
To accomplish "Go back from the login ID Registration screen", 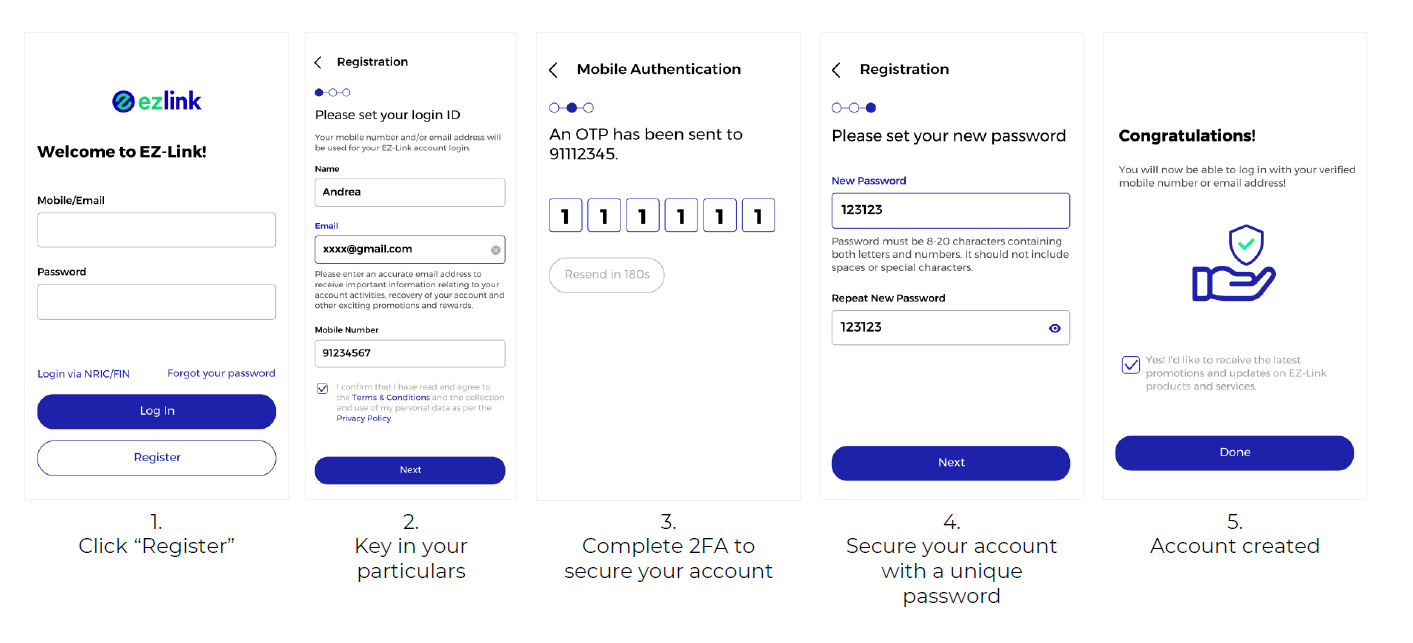I will (318, 62).
